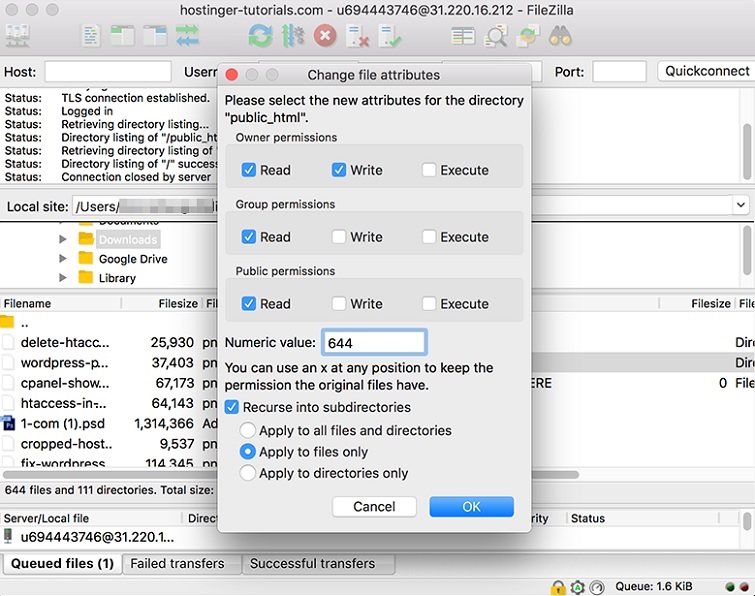Open the Successful transfers tab

[x=312, y=564]
